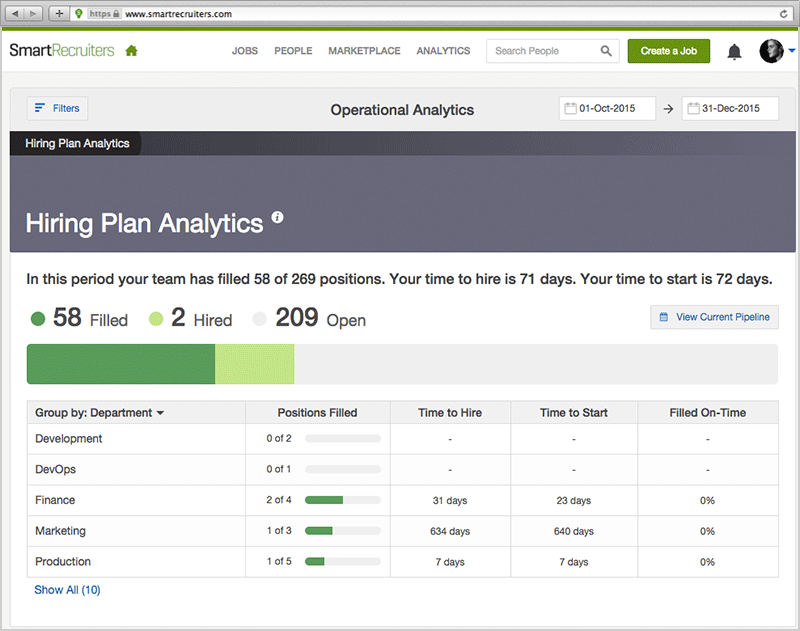Viewport: 800px width, 631px height.
Task: Click calendar icon in start date field
Action: point(570,109)
